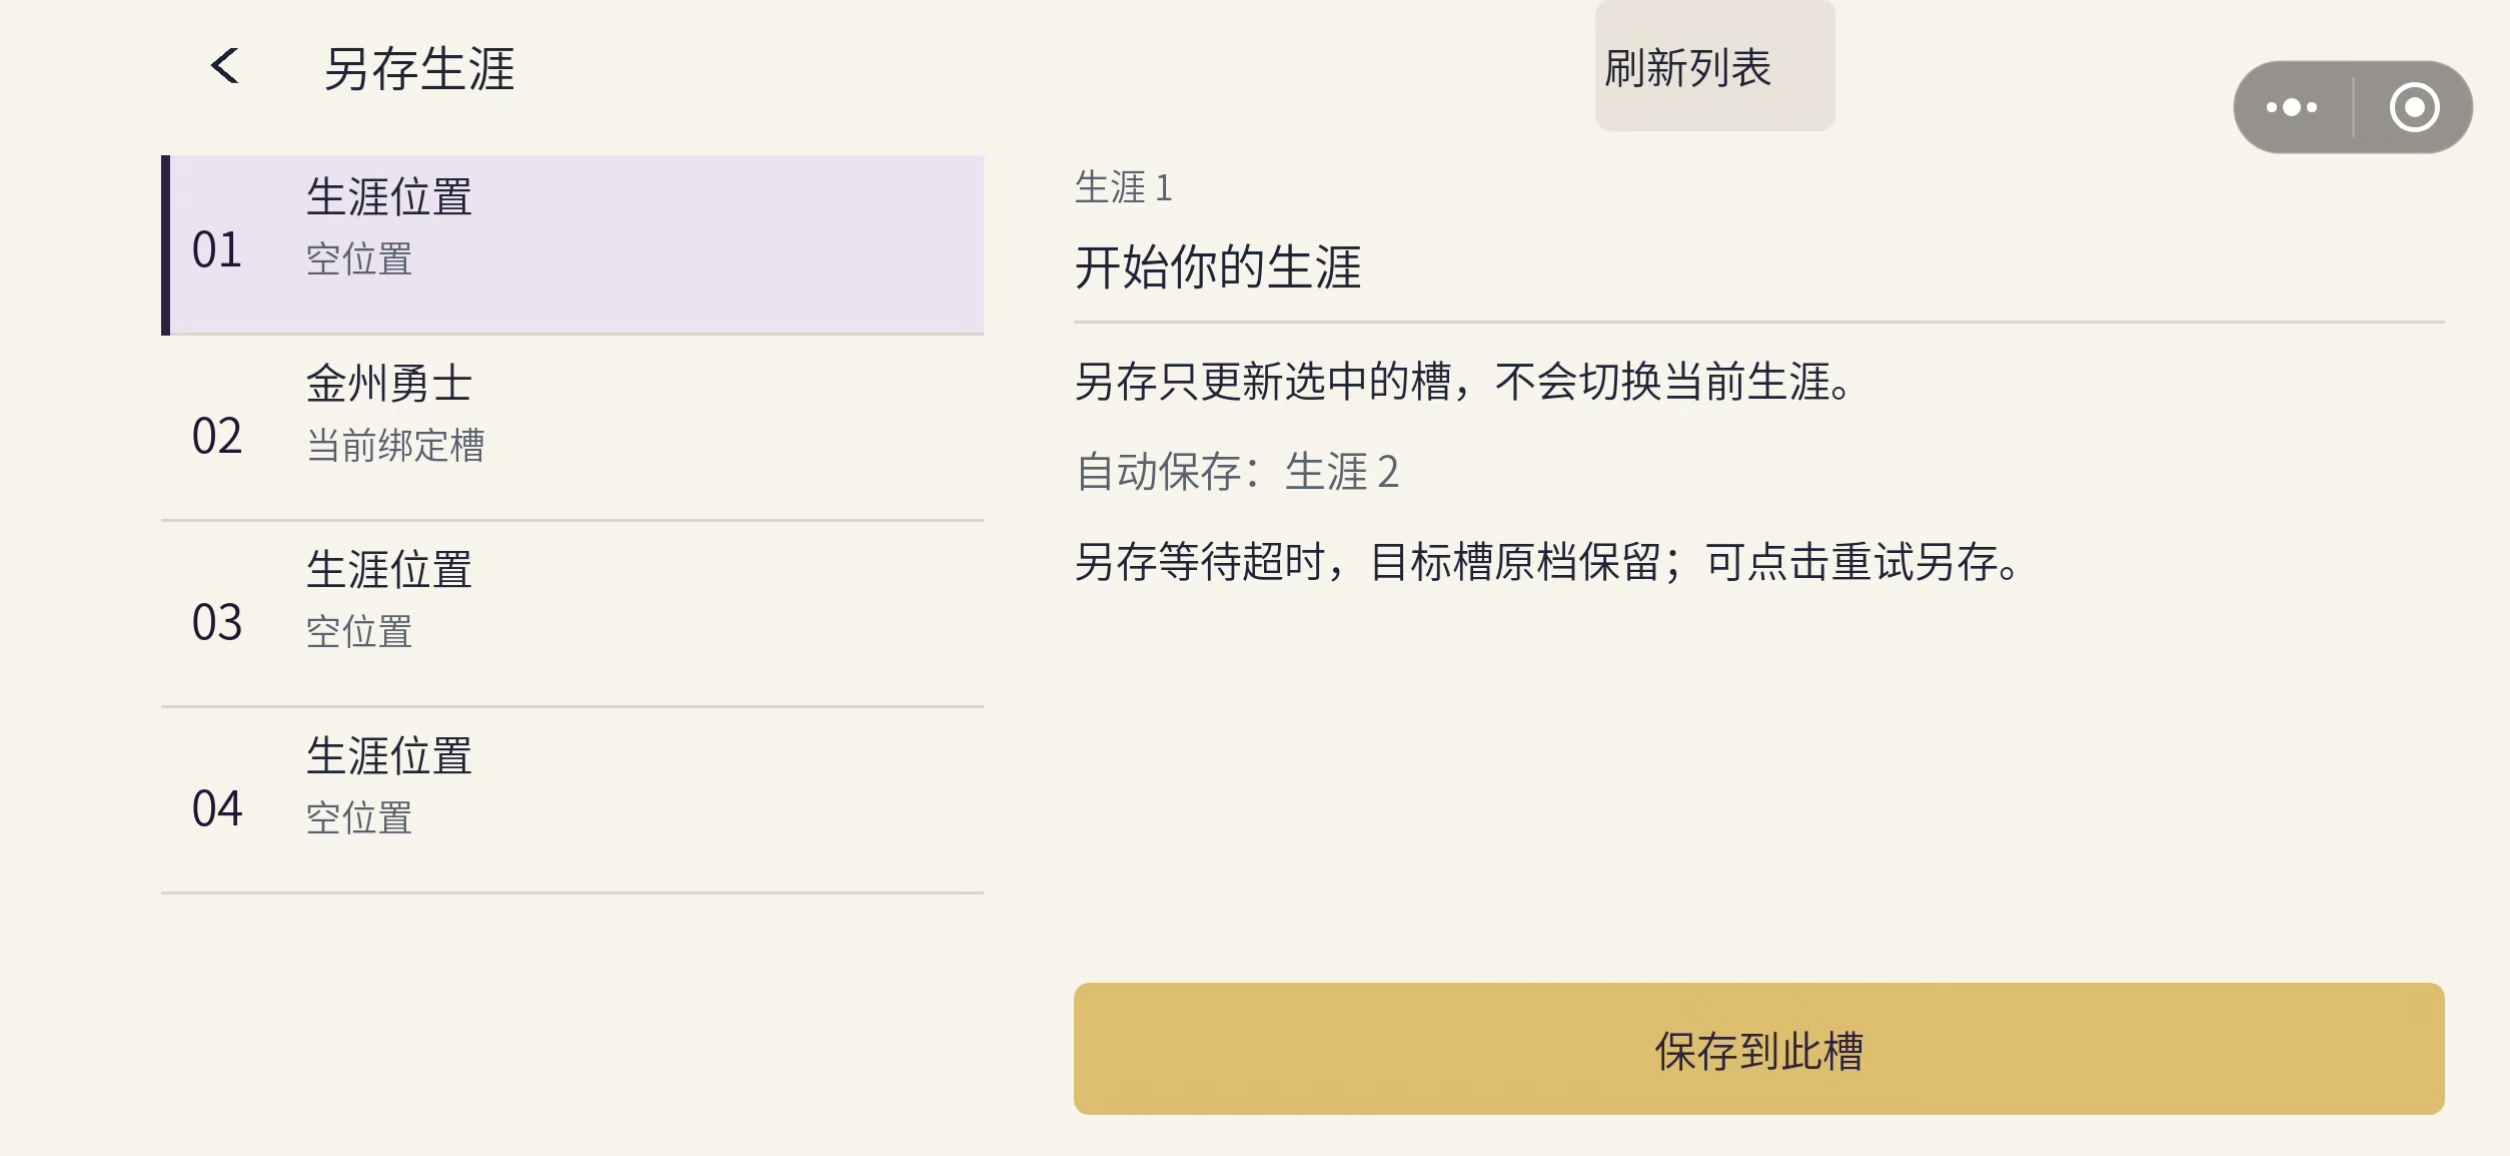Viewport: 2510px width, 1156px height.
Task: Click the 03 slot number
Action: [x=217, y=622]
